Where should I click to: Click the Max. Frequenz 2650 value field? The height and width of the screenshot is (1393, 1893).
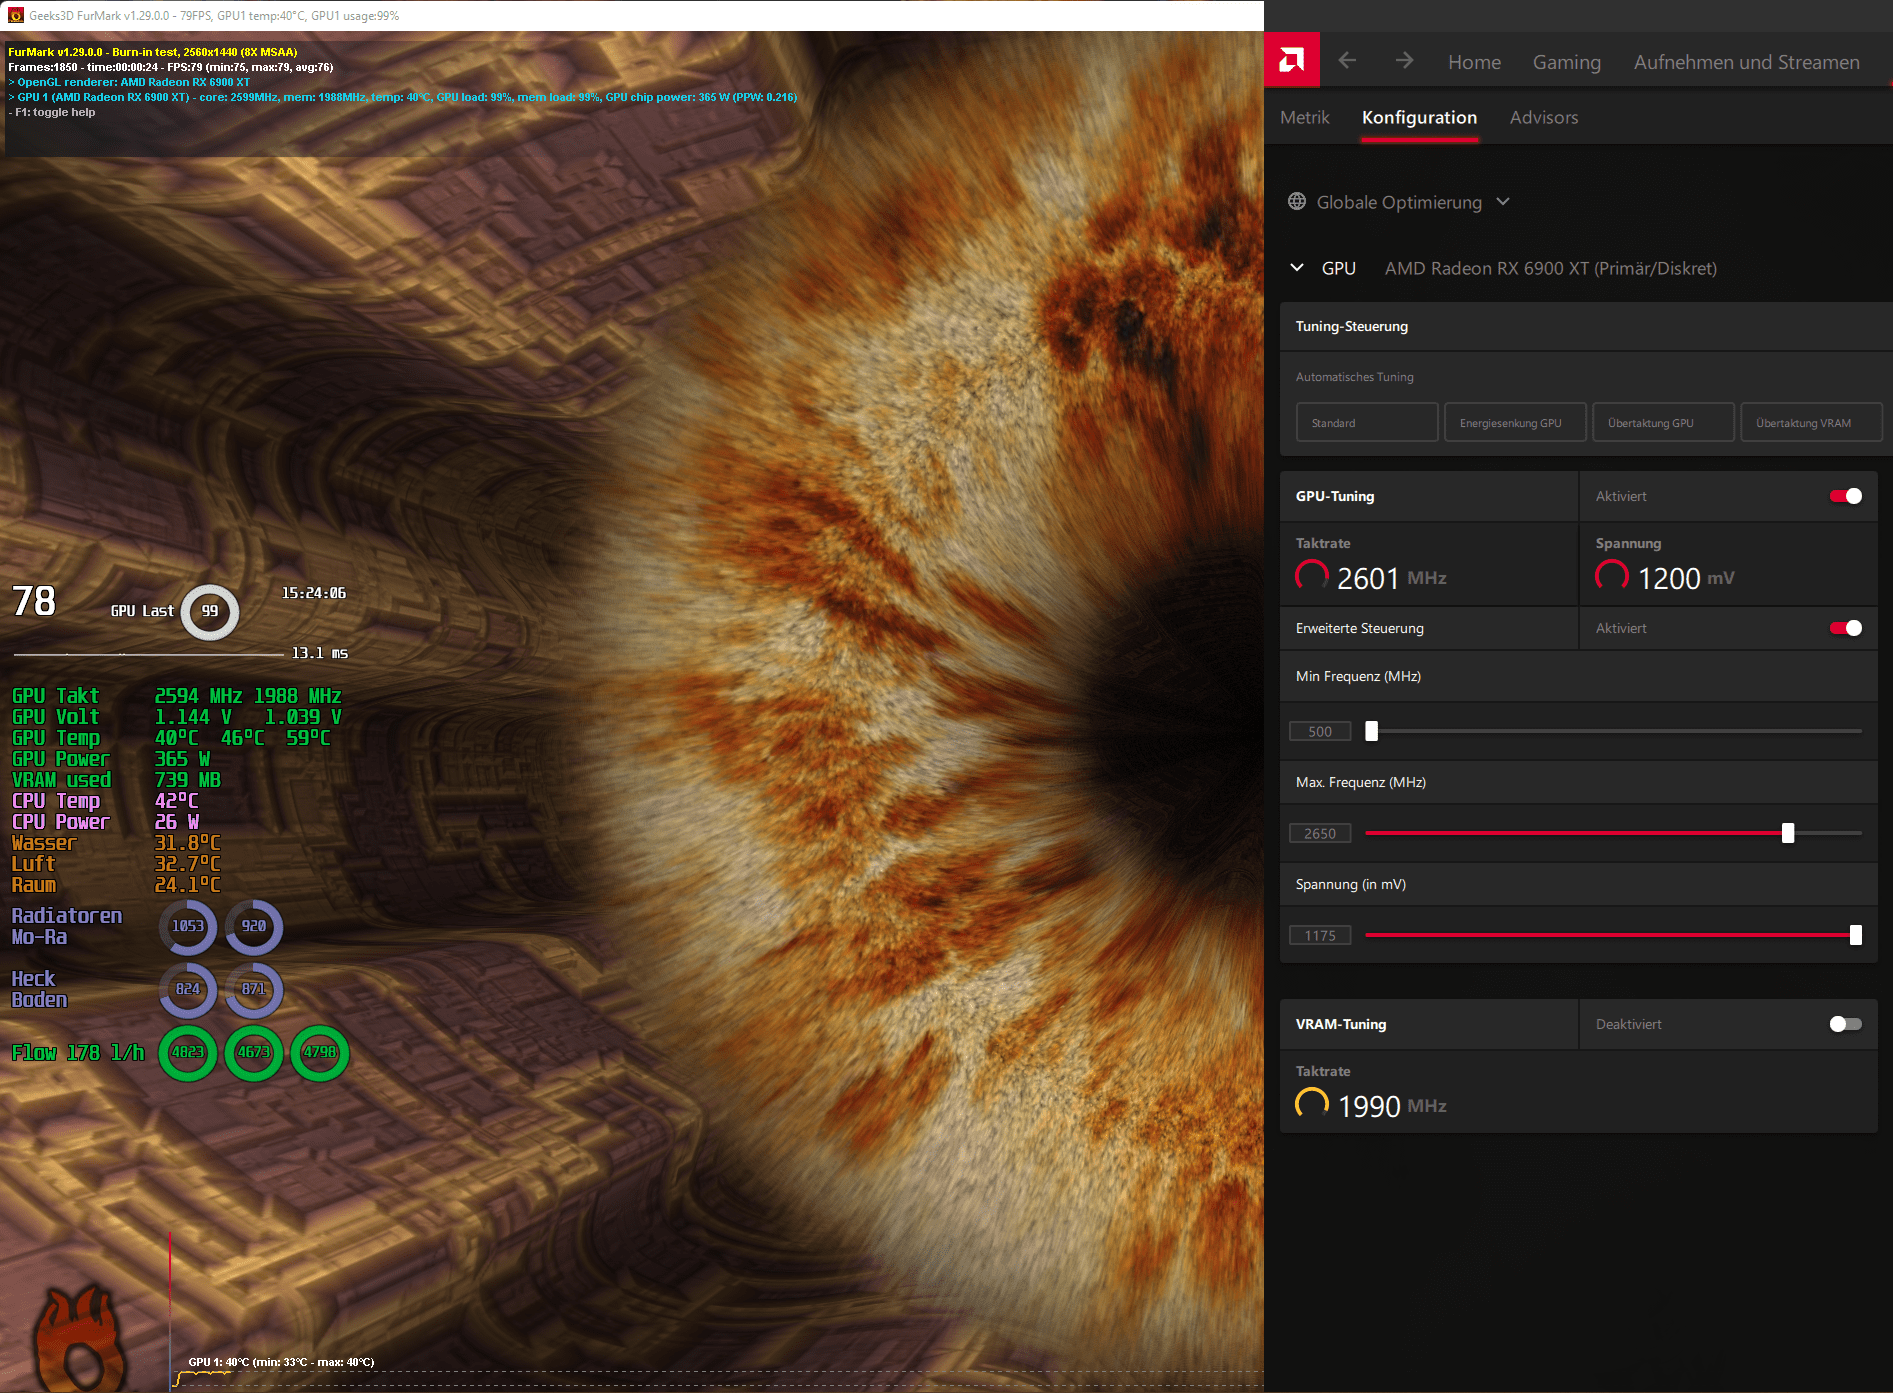pyautogui.click(x=1320, y=833)
